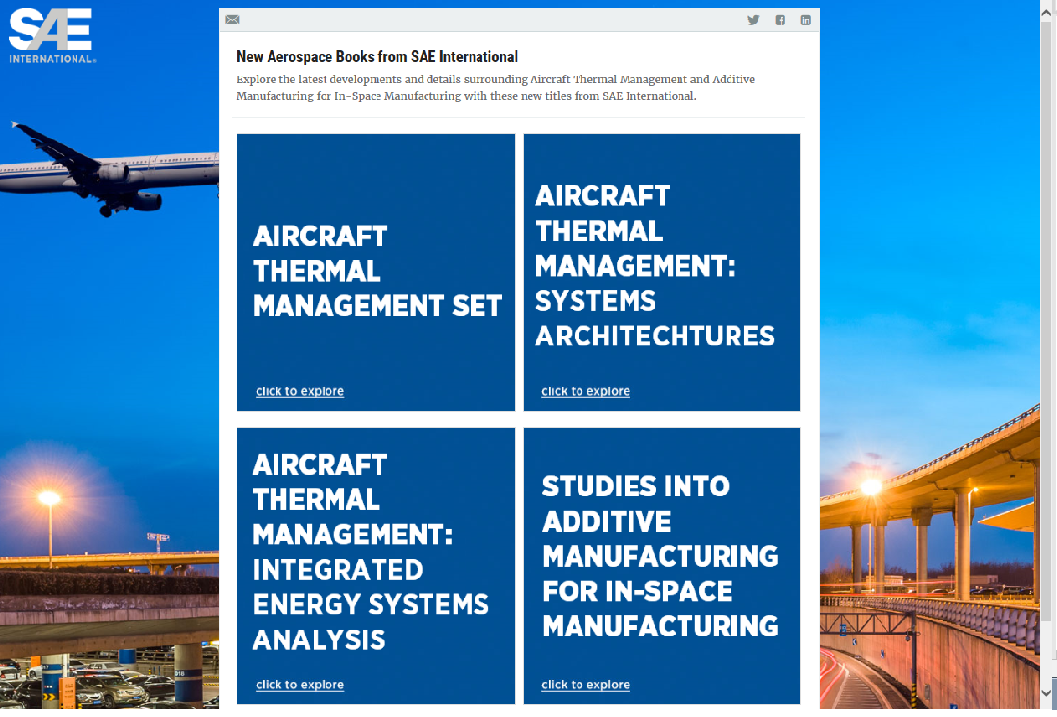Share via the Twitter icon

tap(753, 20)
